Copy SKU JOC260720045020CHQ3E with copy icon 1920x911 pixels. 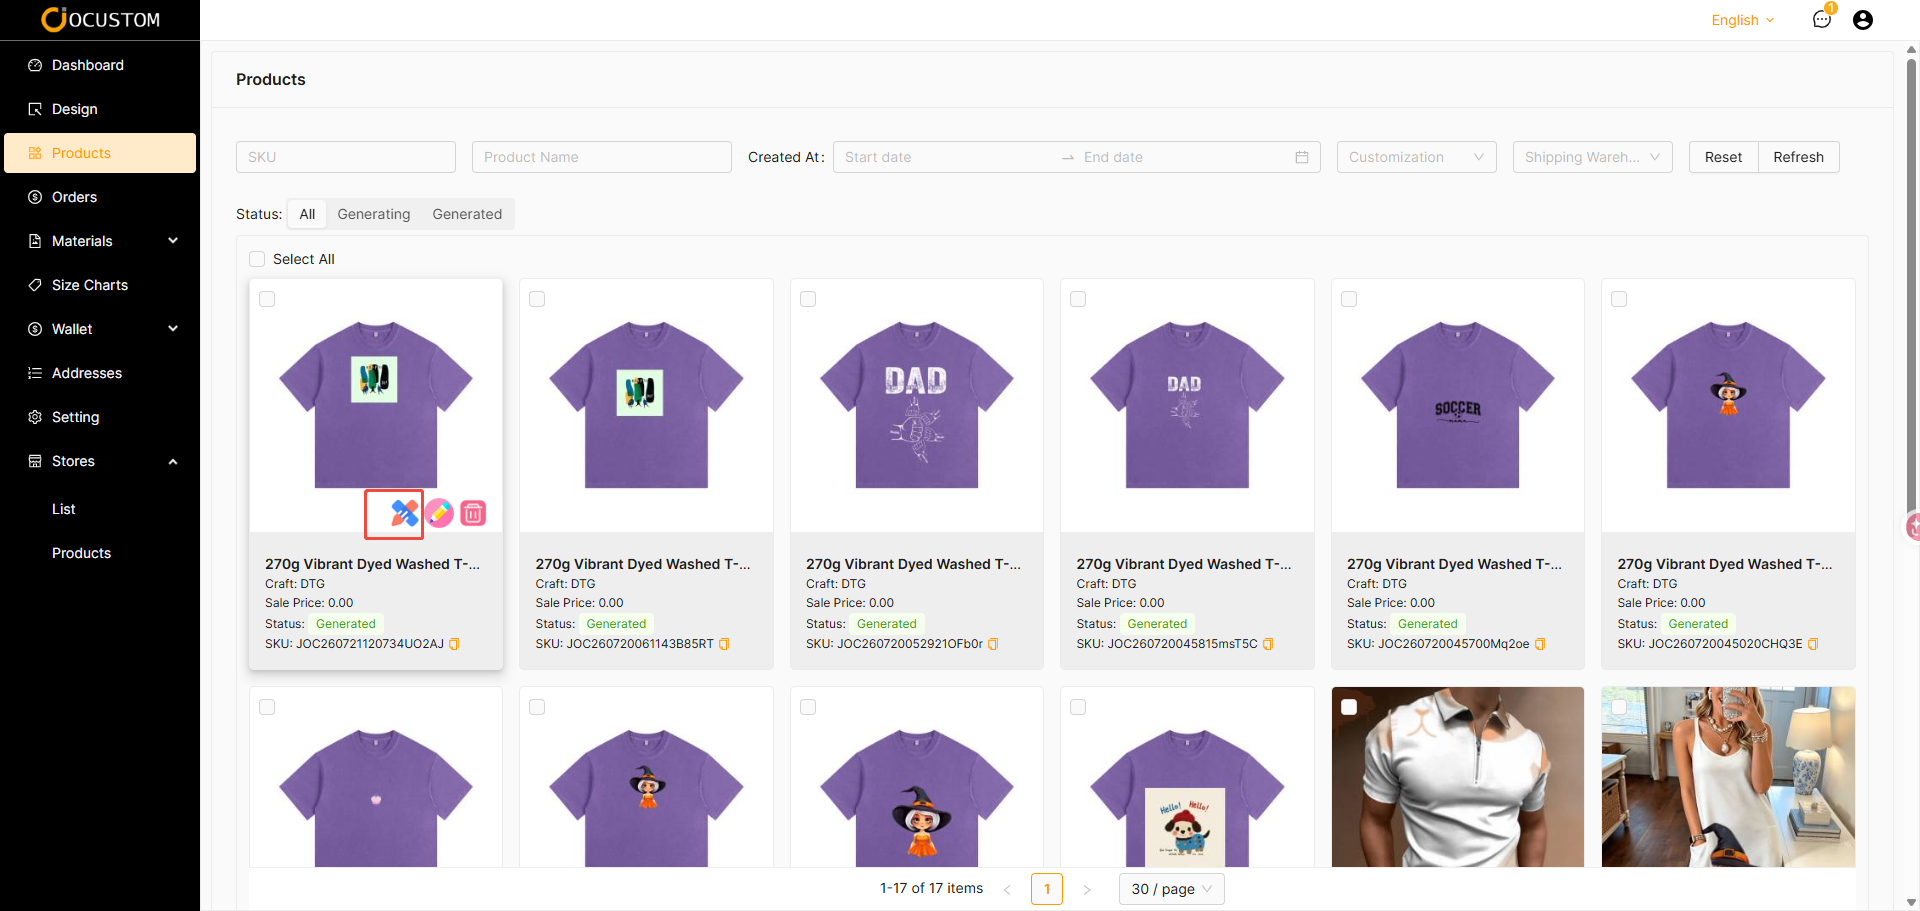1813,644
